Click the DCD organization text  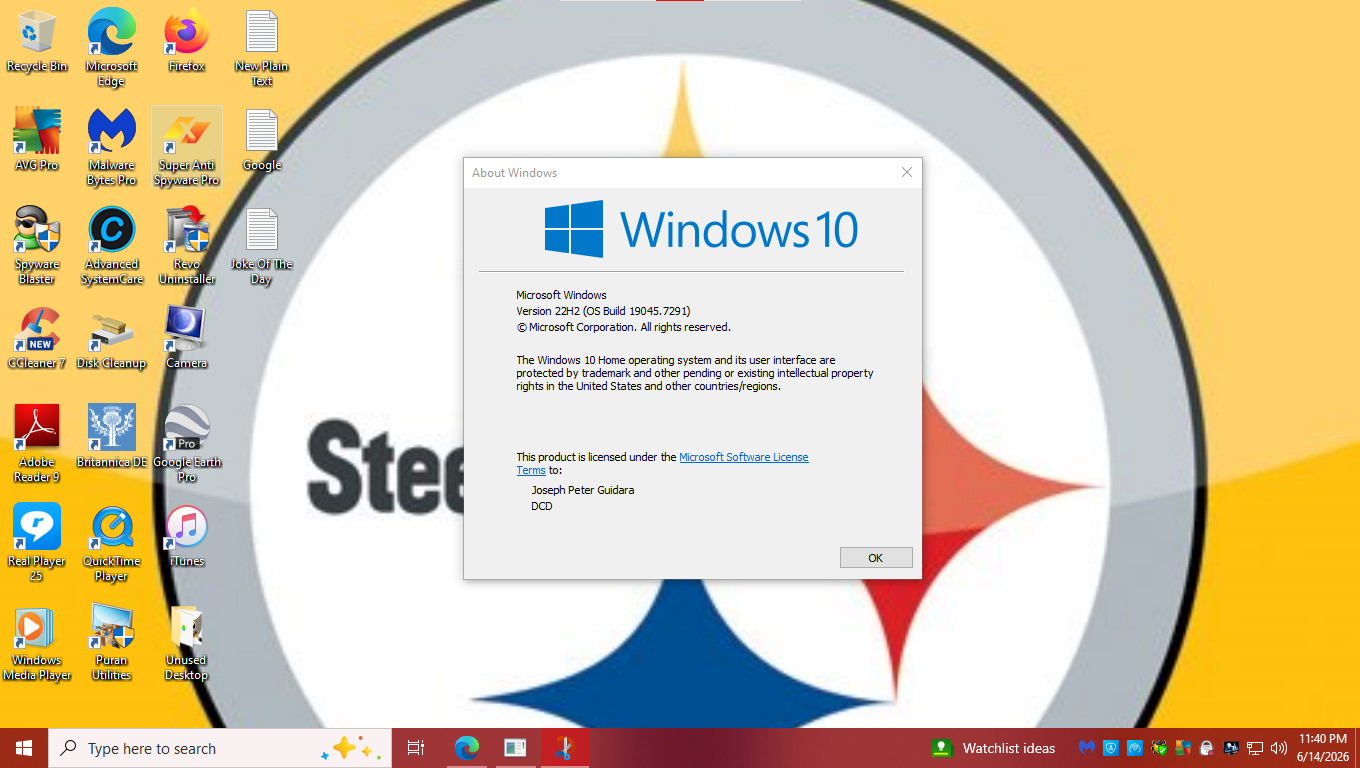[x=541, y=506]
